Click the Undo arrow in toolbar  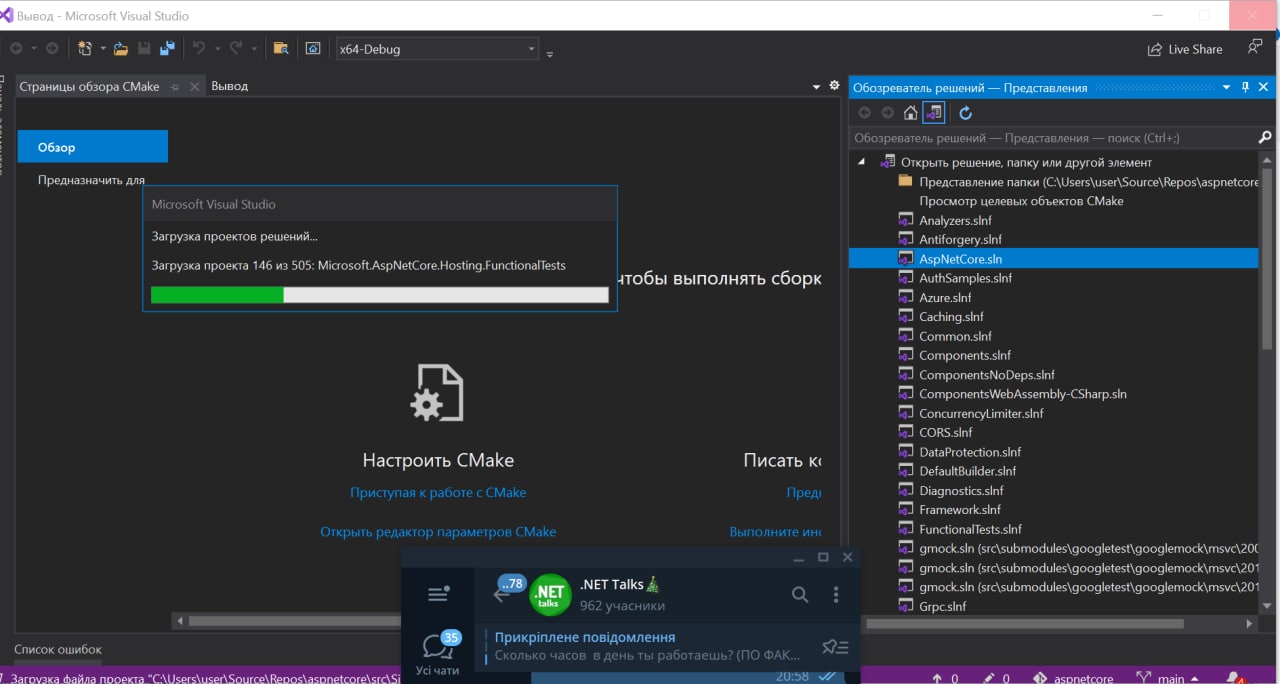tap(199, 48)
